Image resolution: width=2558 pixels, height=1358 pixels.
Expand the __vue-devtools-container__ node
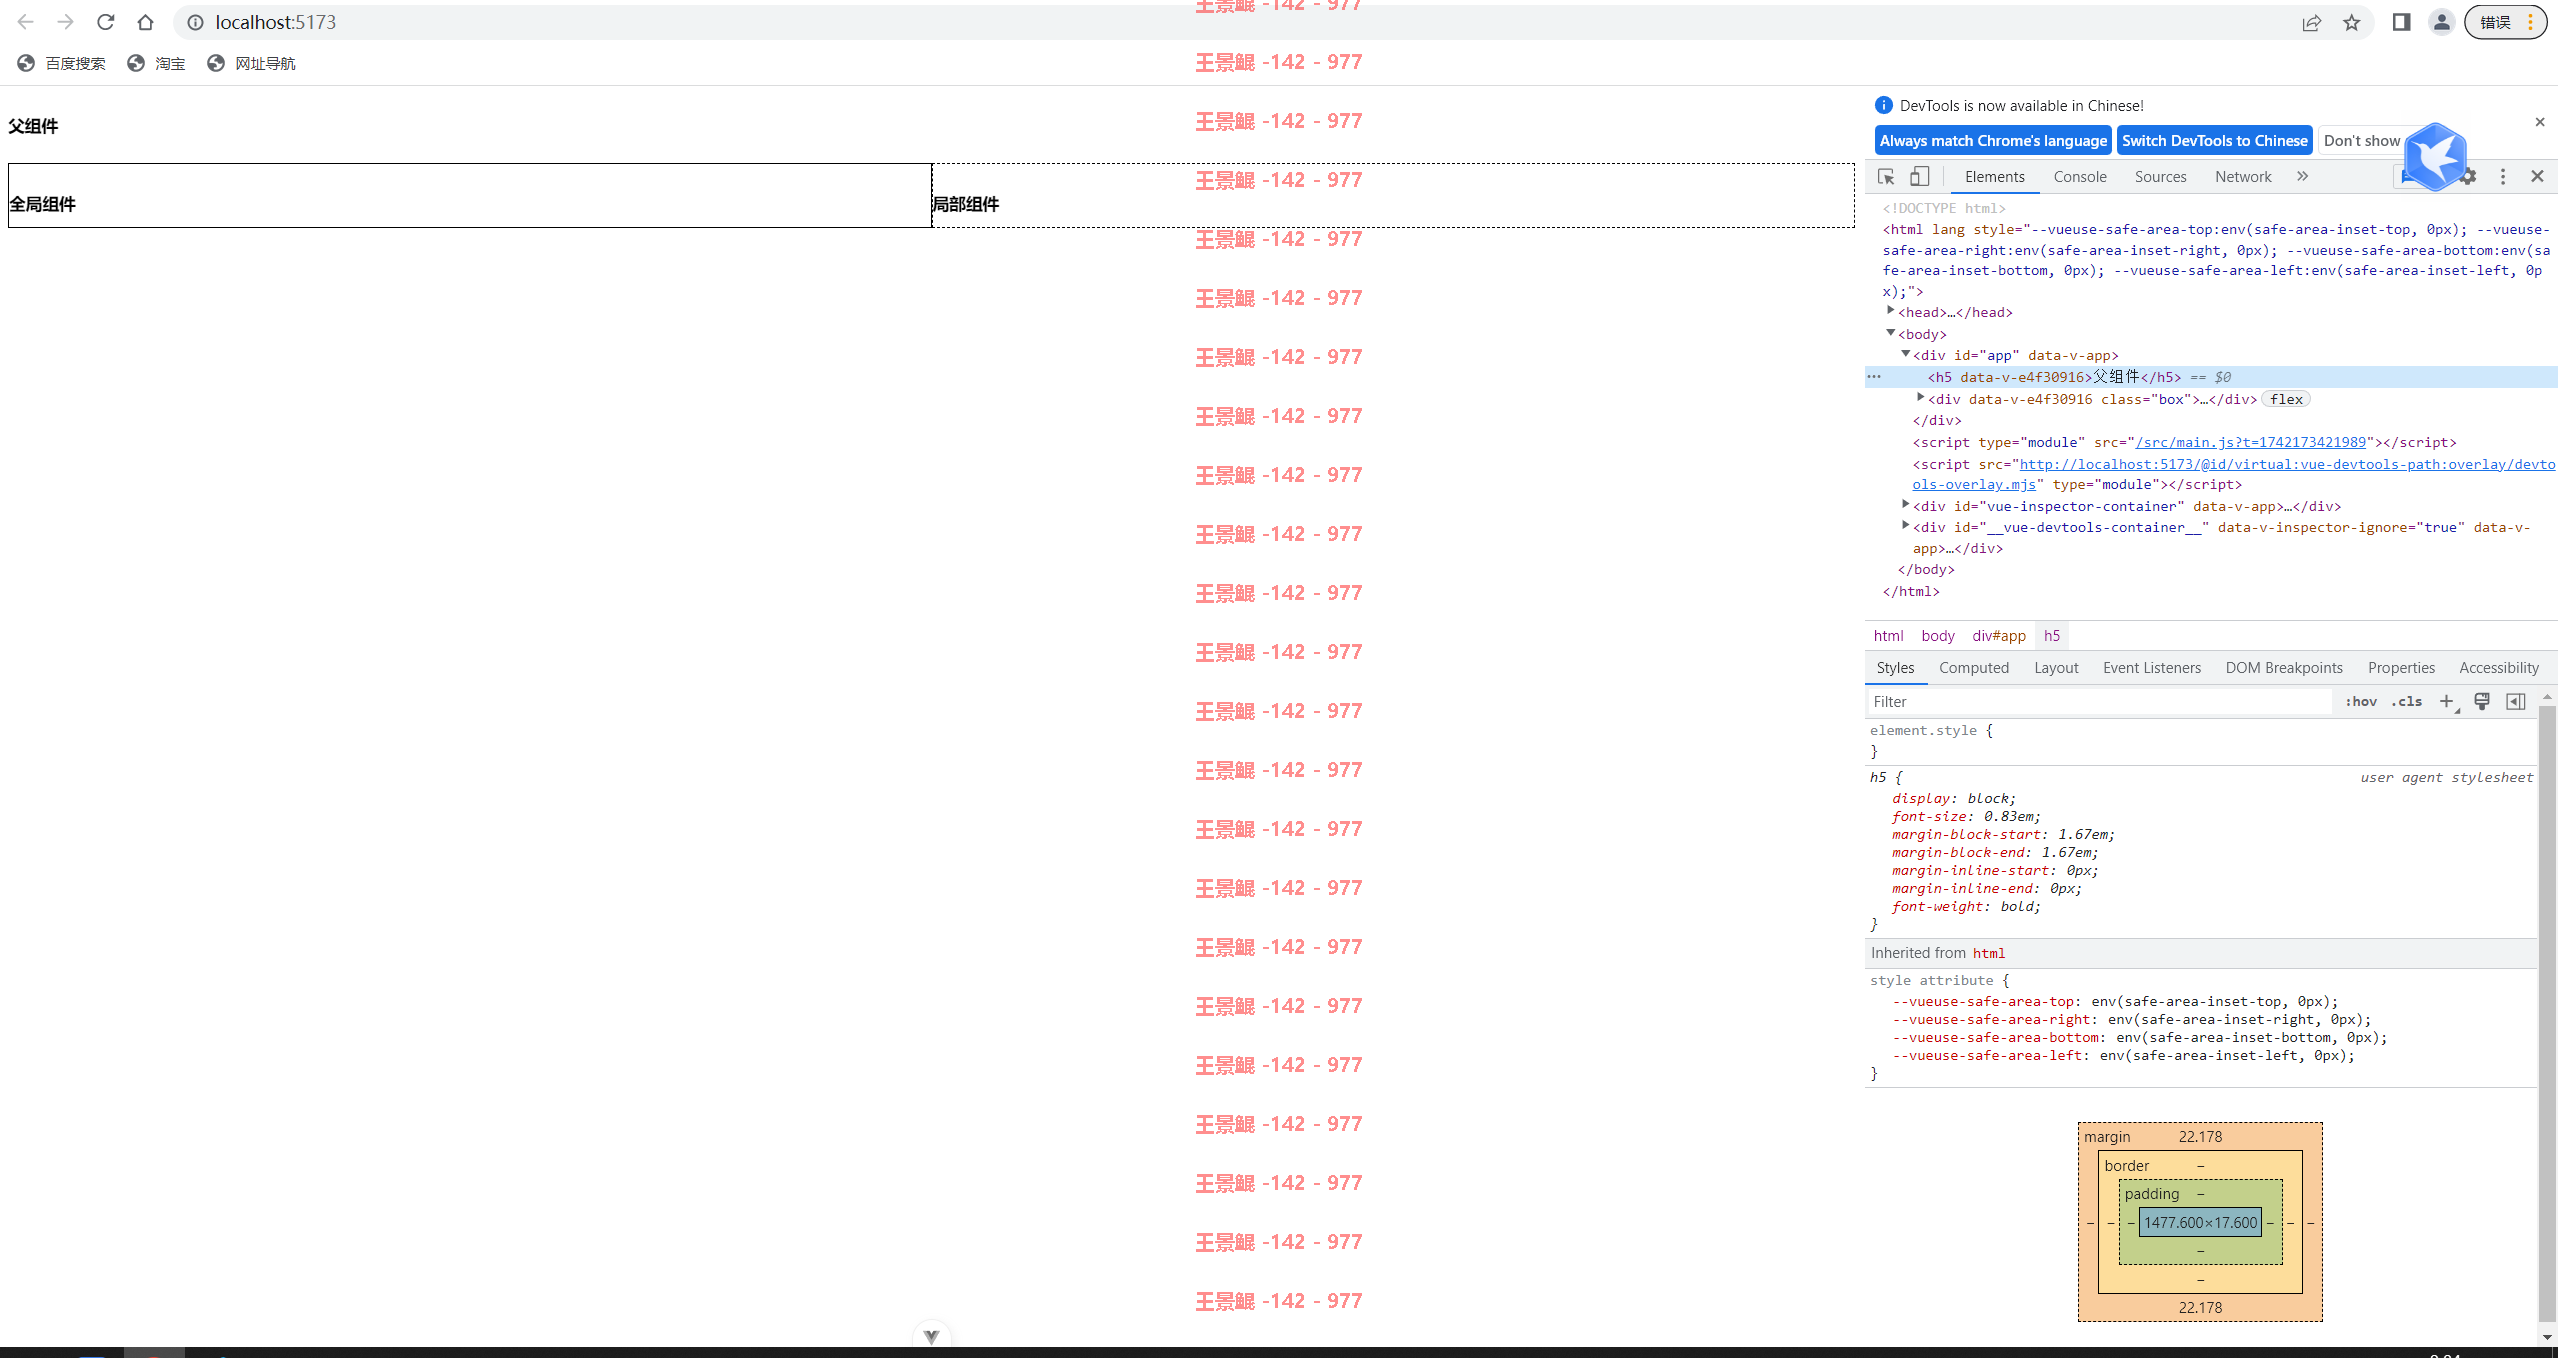1906,525
